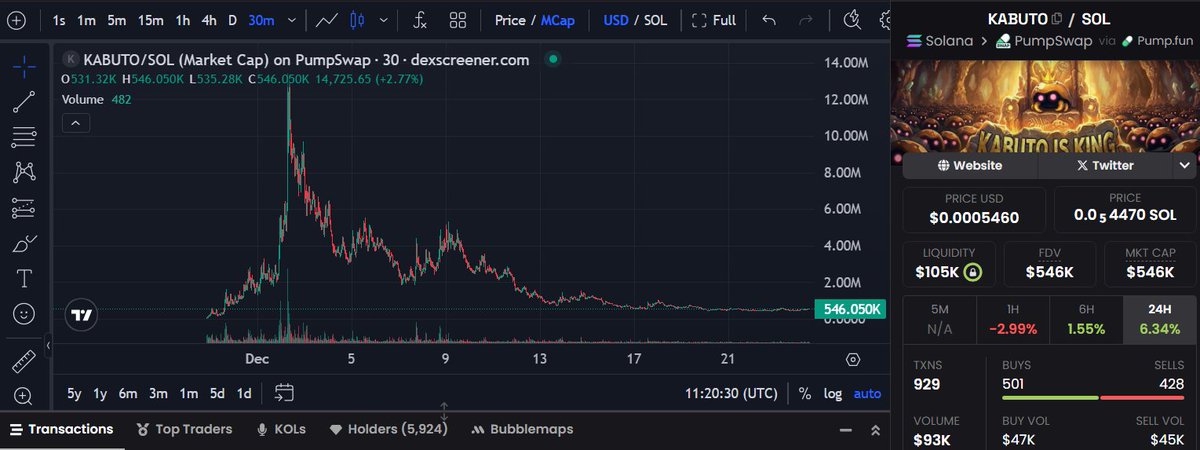Open the fx indicators menu
Viewport: 1200px width, 450px height.
(x=420, y=20)
